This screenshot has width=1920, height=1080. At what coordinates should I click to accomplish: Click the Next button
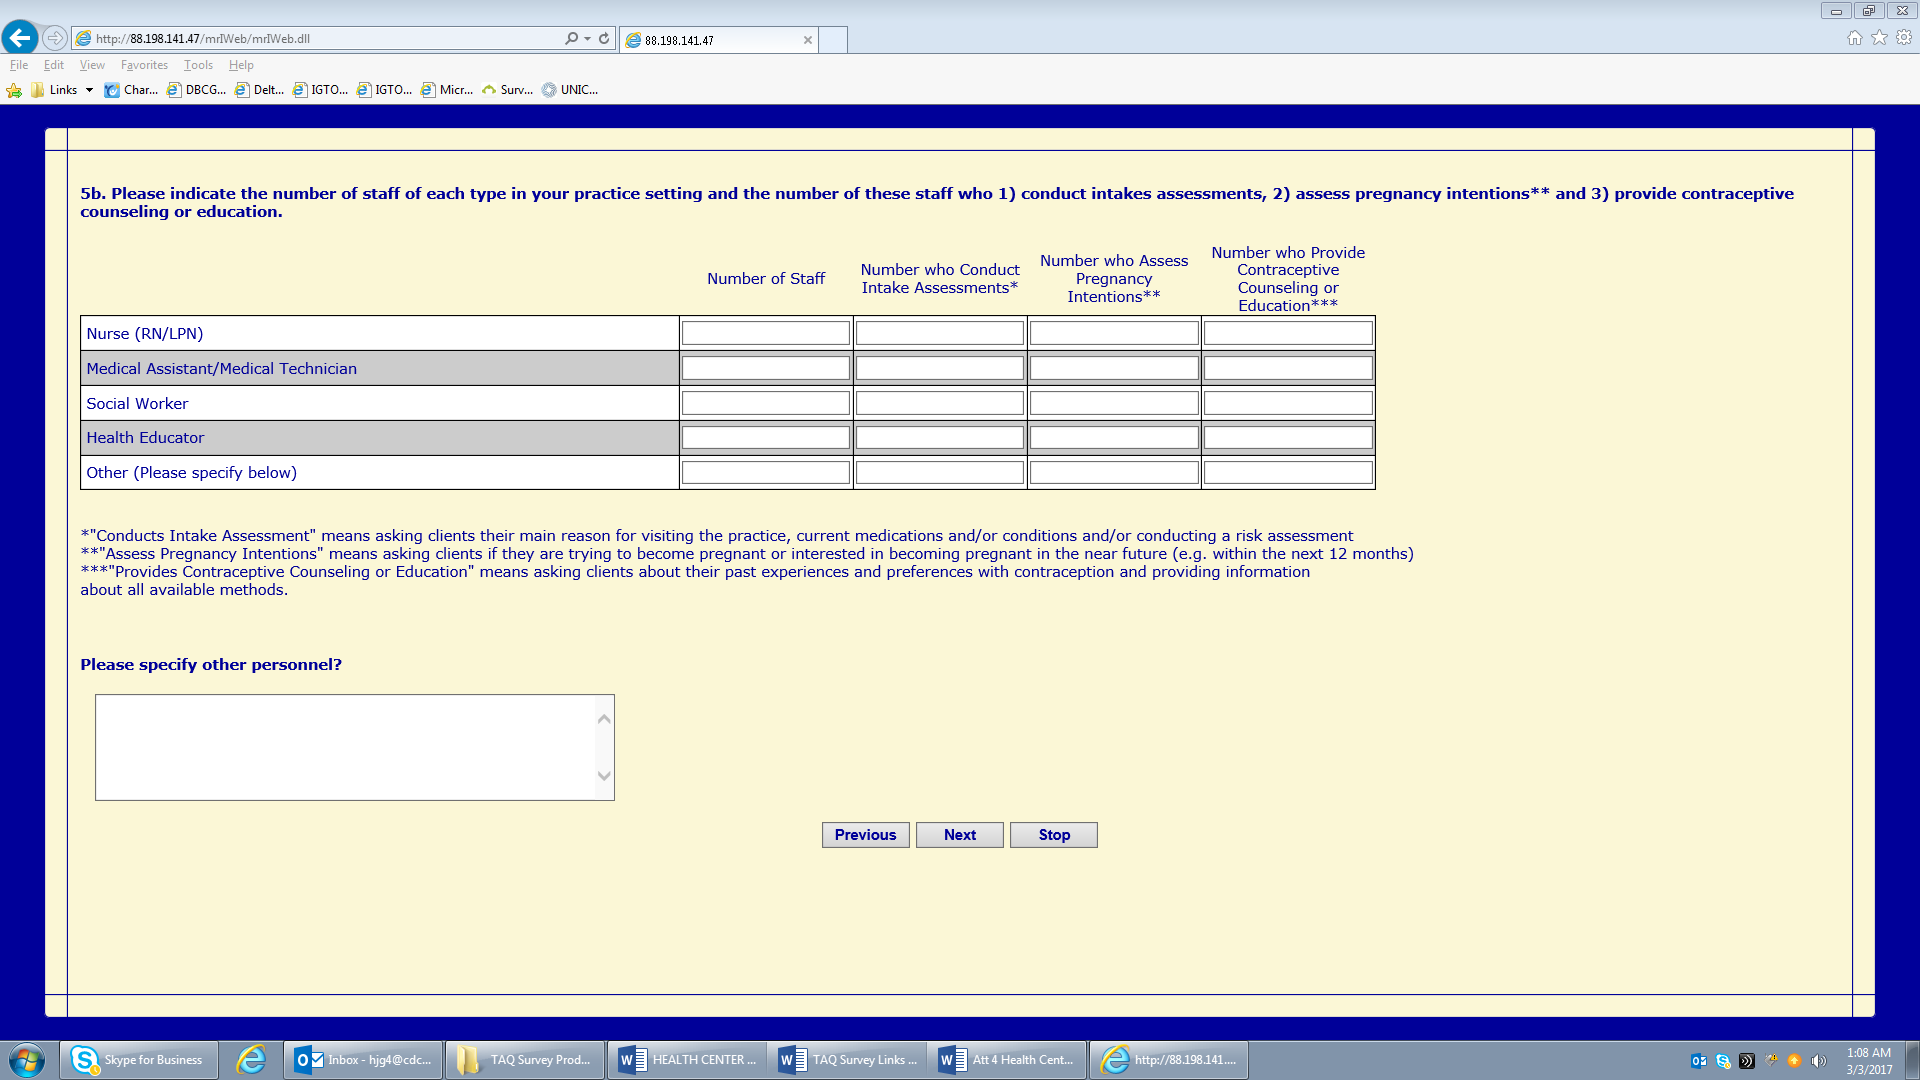pos(959,835)
